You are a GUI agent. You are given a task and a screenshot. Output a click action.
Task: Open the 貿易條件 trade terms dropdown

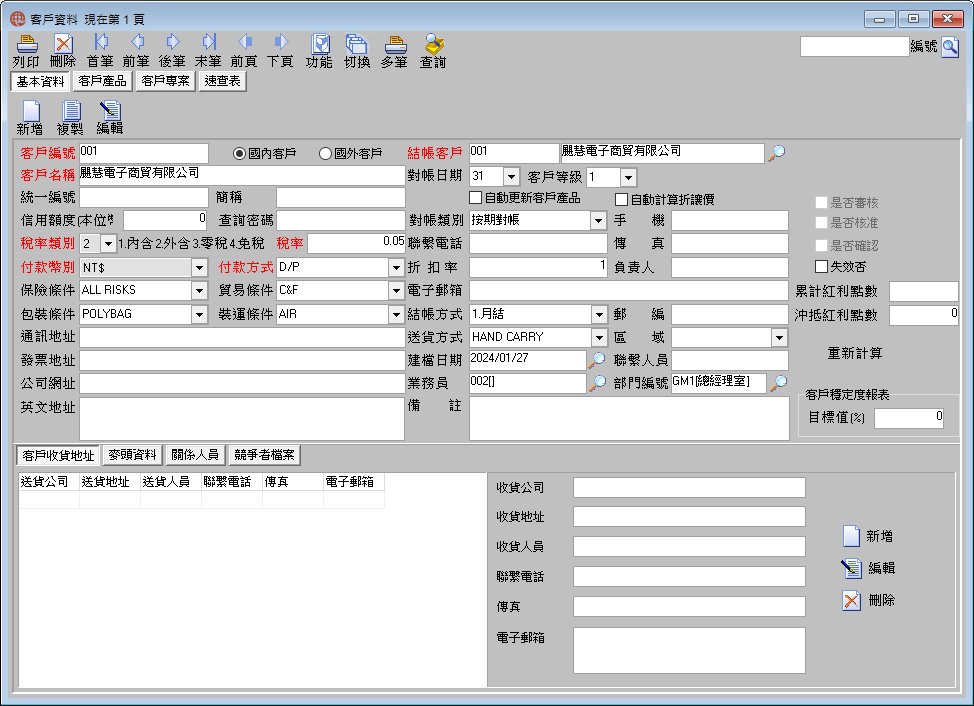coord(396,291)
